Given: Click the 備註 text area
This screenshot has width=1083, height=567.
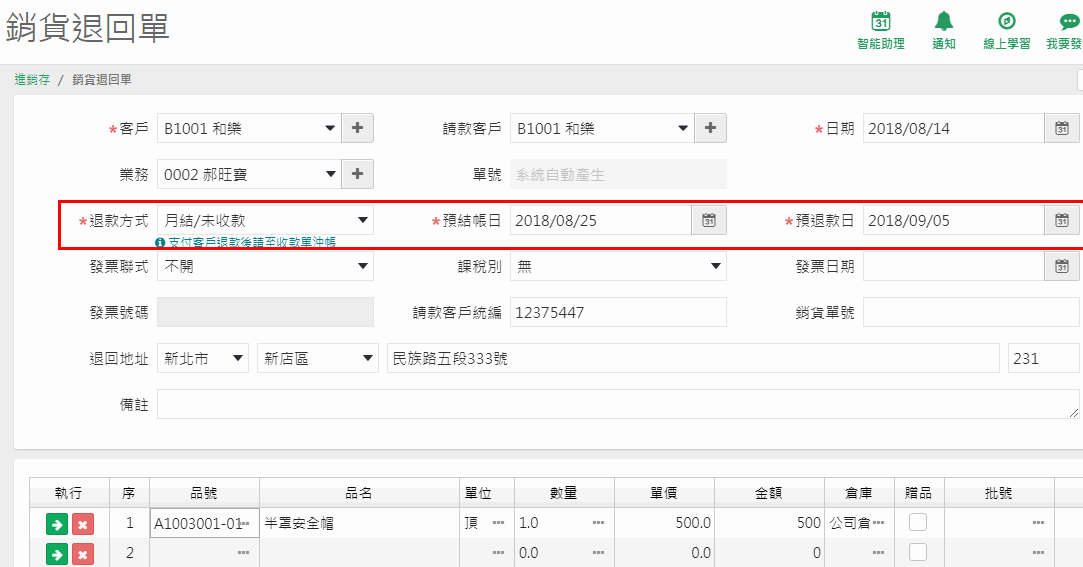Looking at the screenshot, I should pos(618,404).
